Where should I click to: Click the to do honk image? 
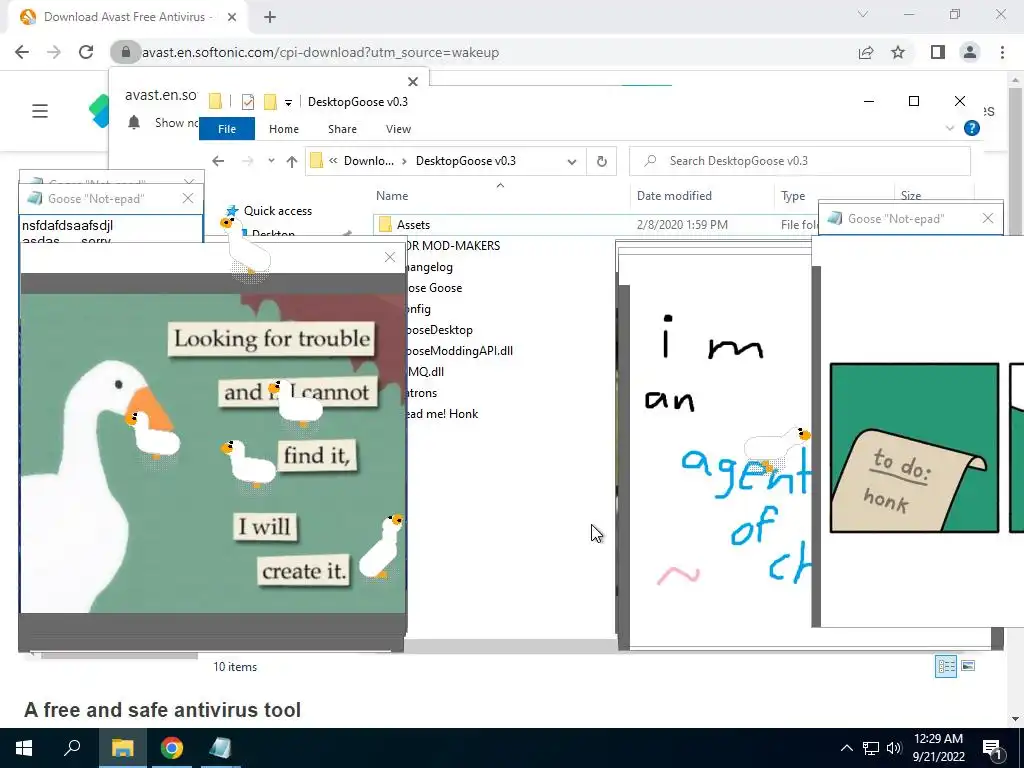914,448
